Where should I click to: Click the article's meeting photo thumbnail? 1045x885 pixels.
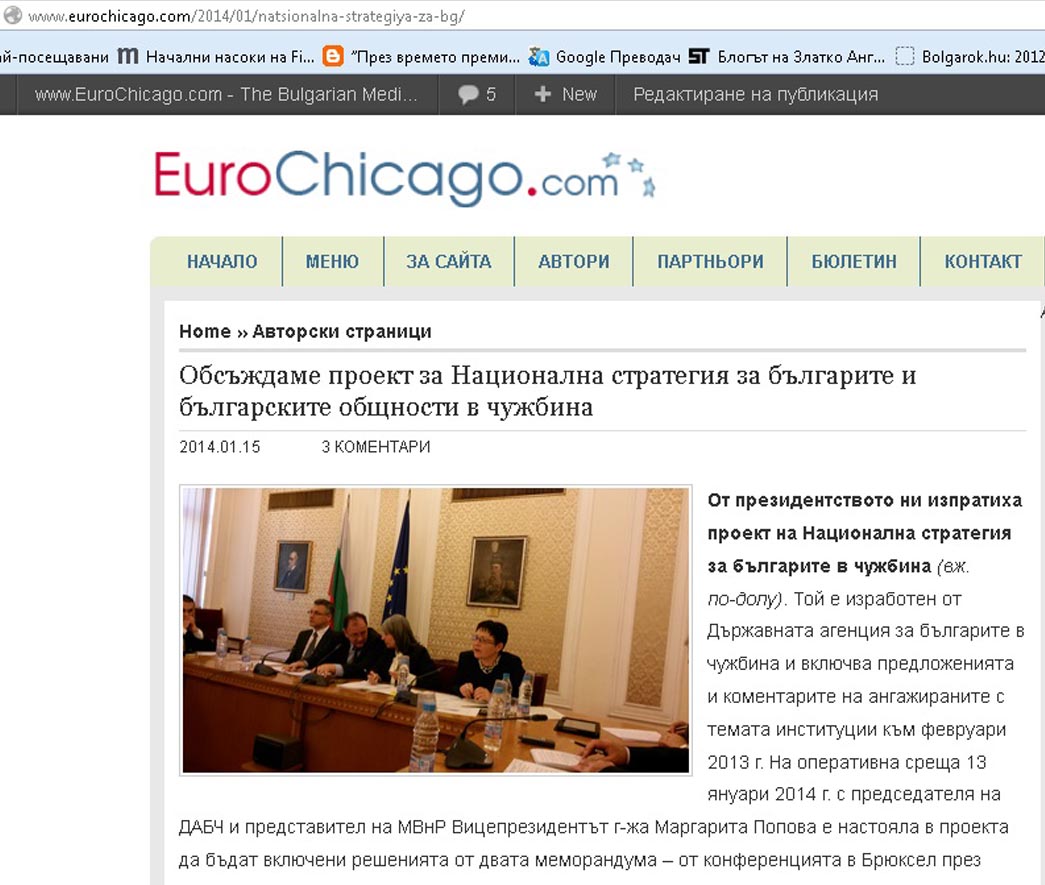point(435,631)
